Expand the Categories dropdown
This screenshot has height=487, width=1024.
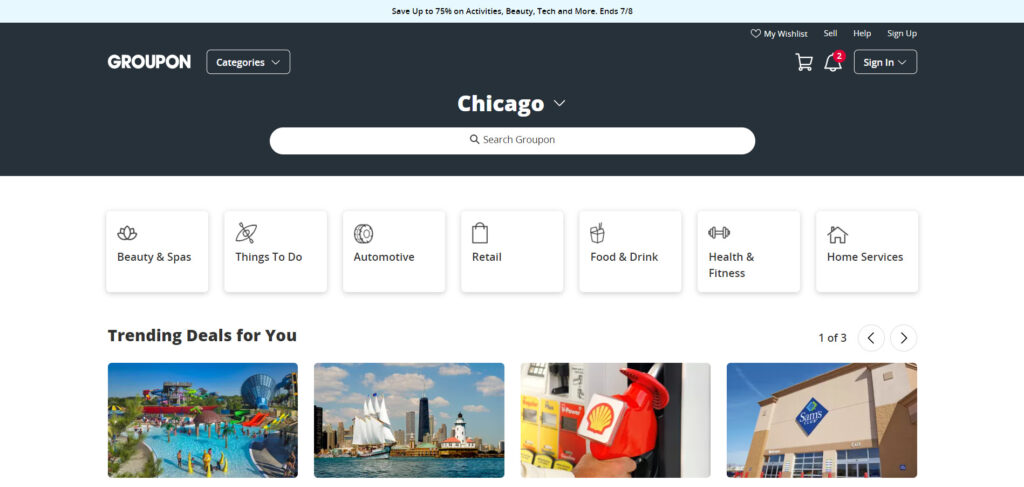tap(248, 62)
